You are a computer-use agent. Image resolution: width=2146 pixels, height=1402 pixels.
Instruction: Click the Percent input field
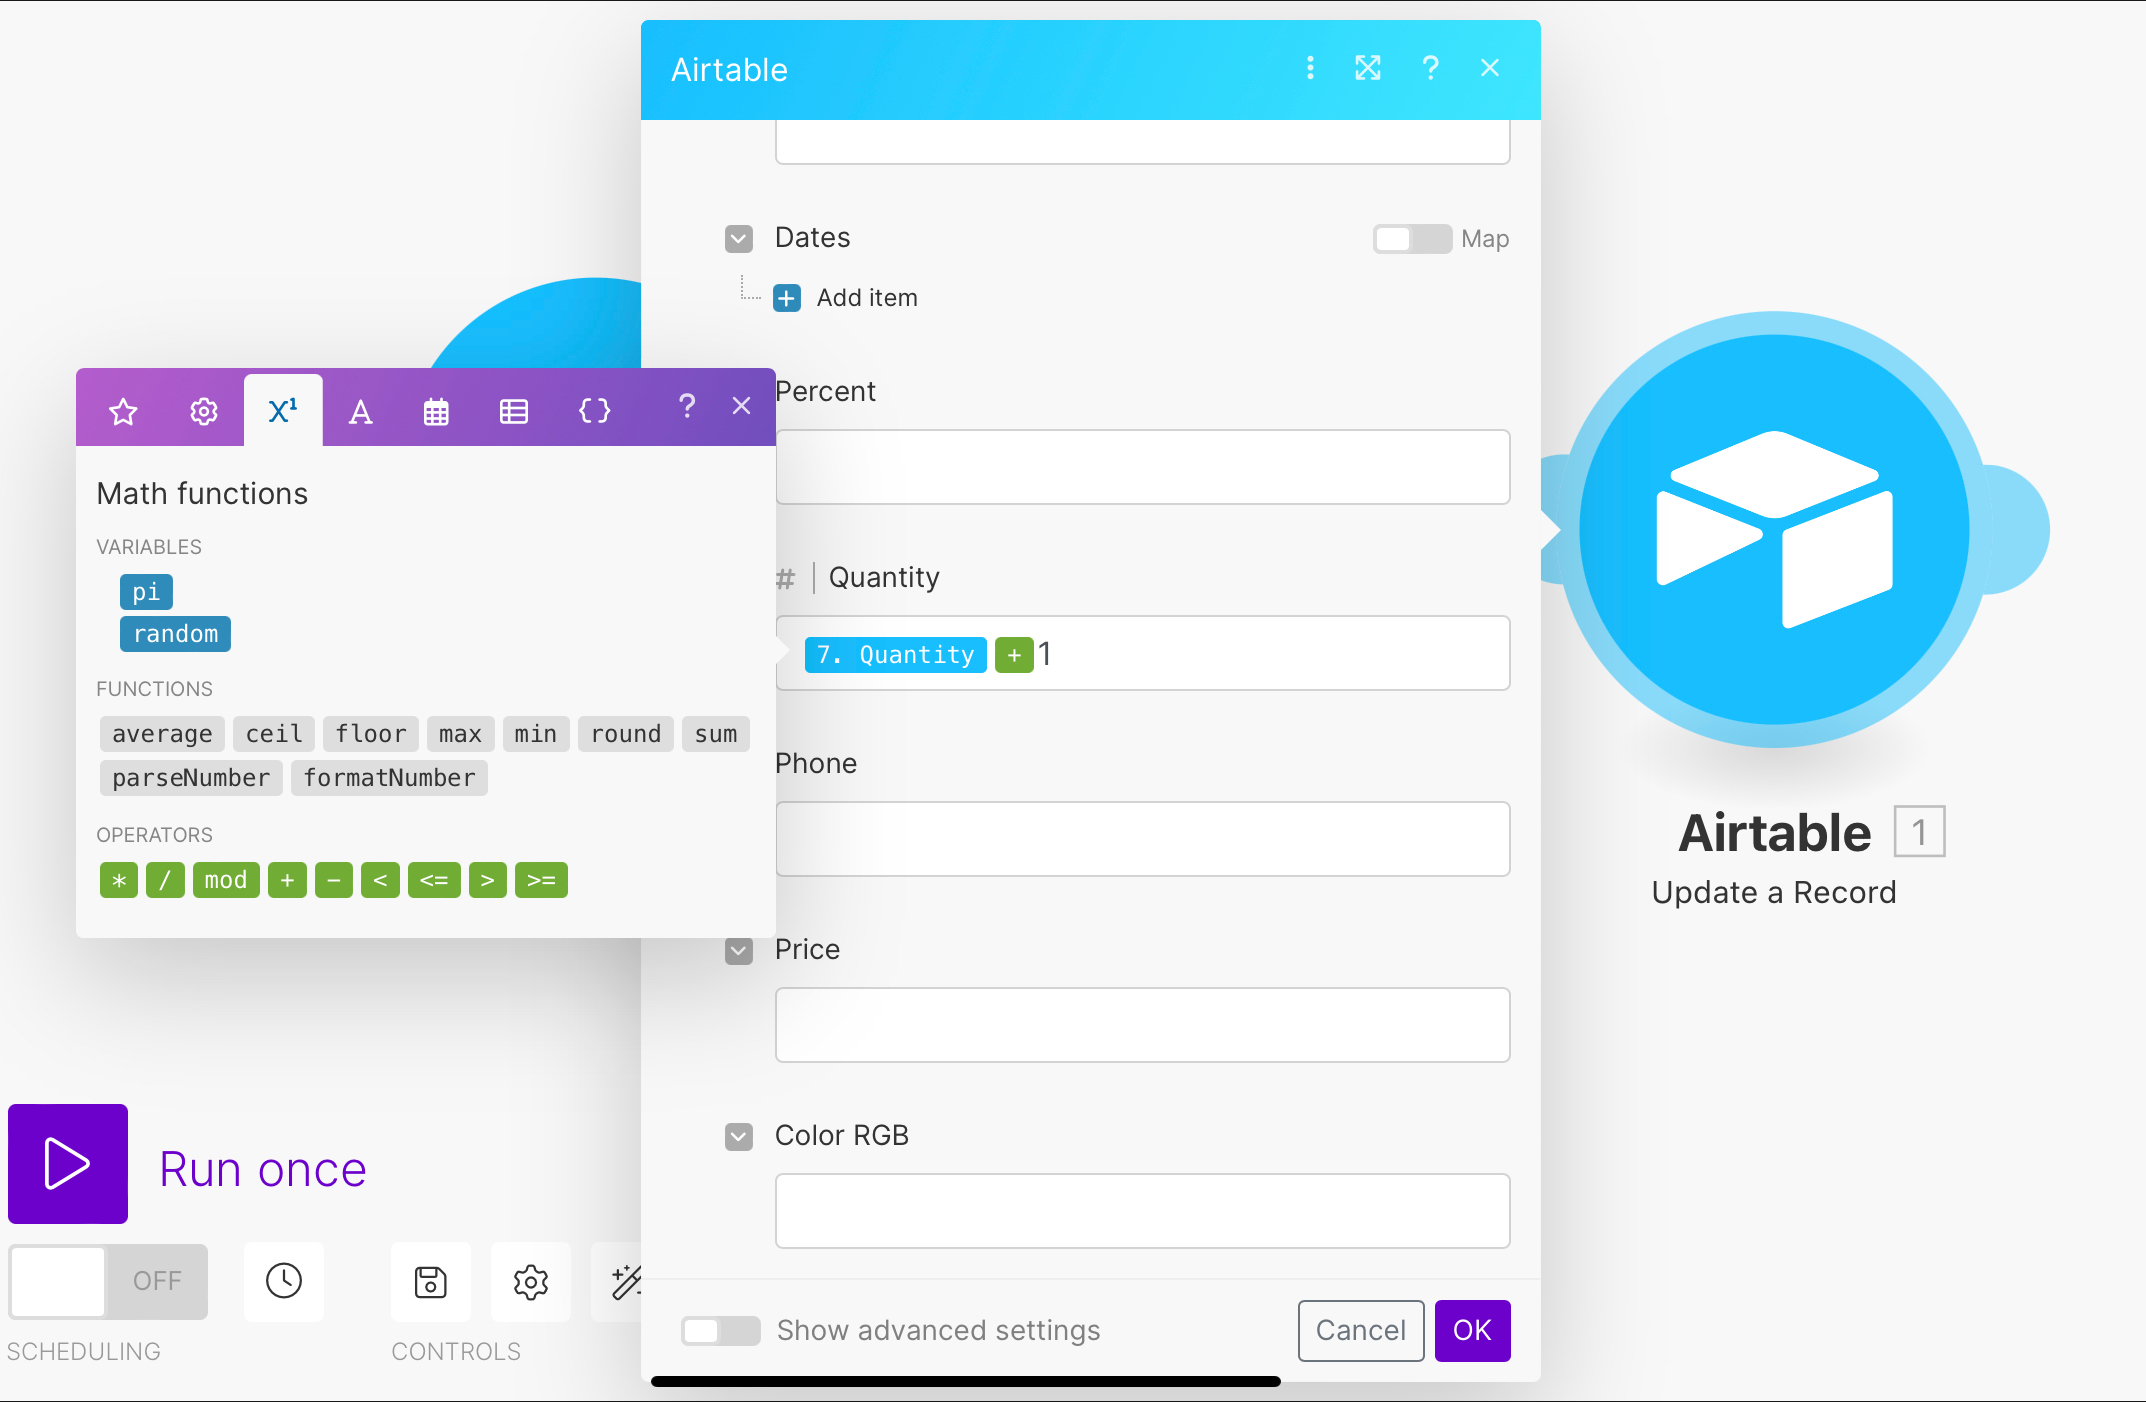pyautogui.click(x=1142, y=467)
